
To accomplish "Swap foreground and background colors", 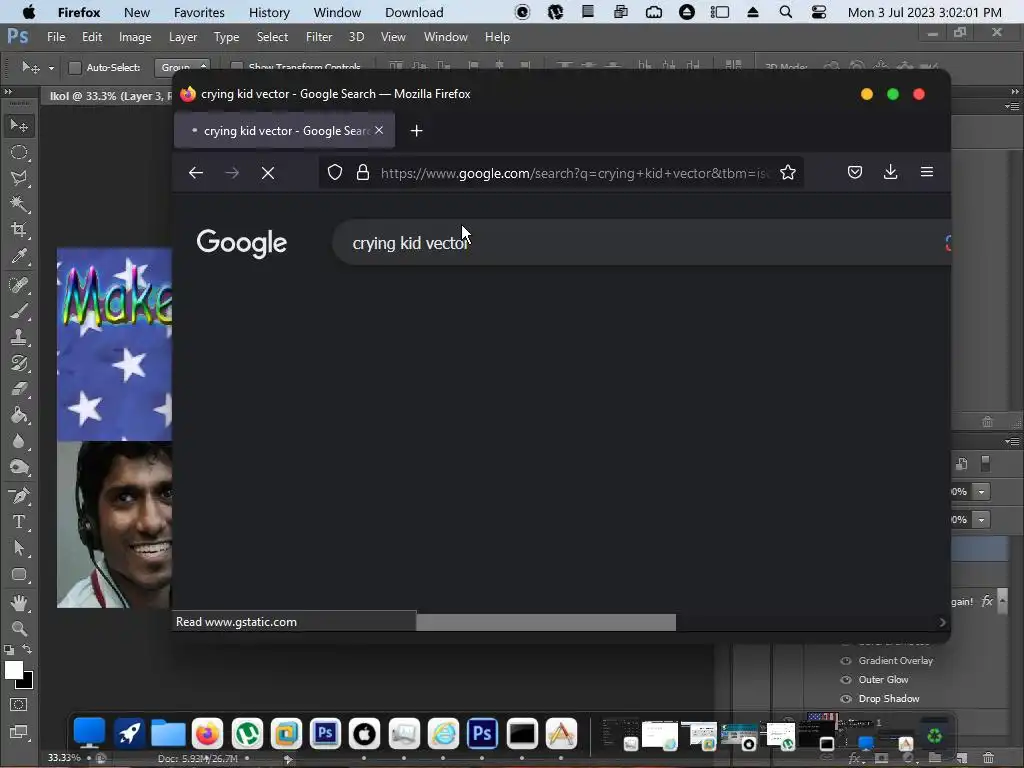I will [27, 649].
